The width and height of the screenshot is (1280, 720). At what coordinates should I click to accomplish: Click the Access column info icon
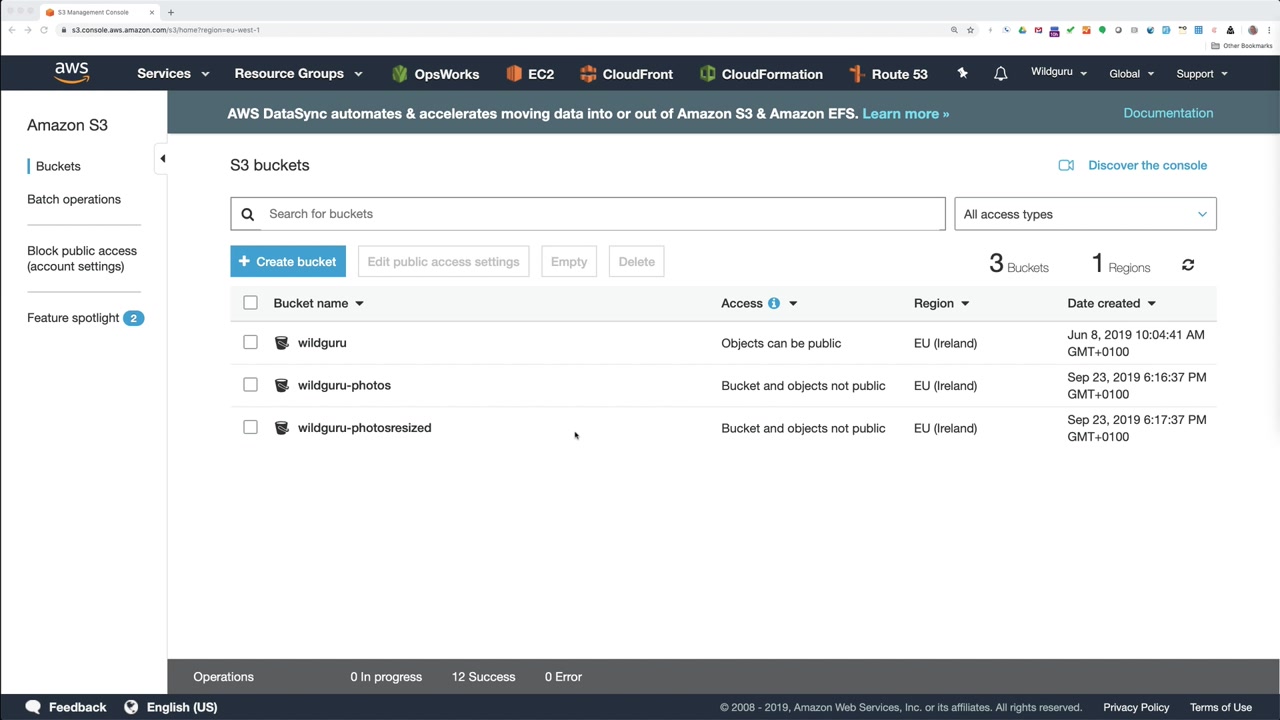pos(774,303)
